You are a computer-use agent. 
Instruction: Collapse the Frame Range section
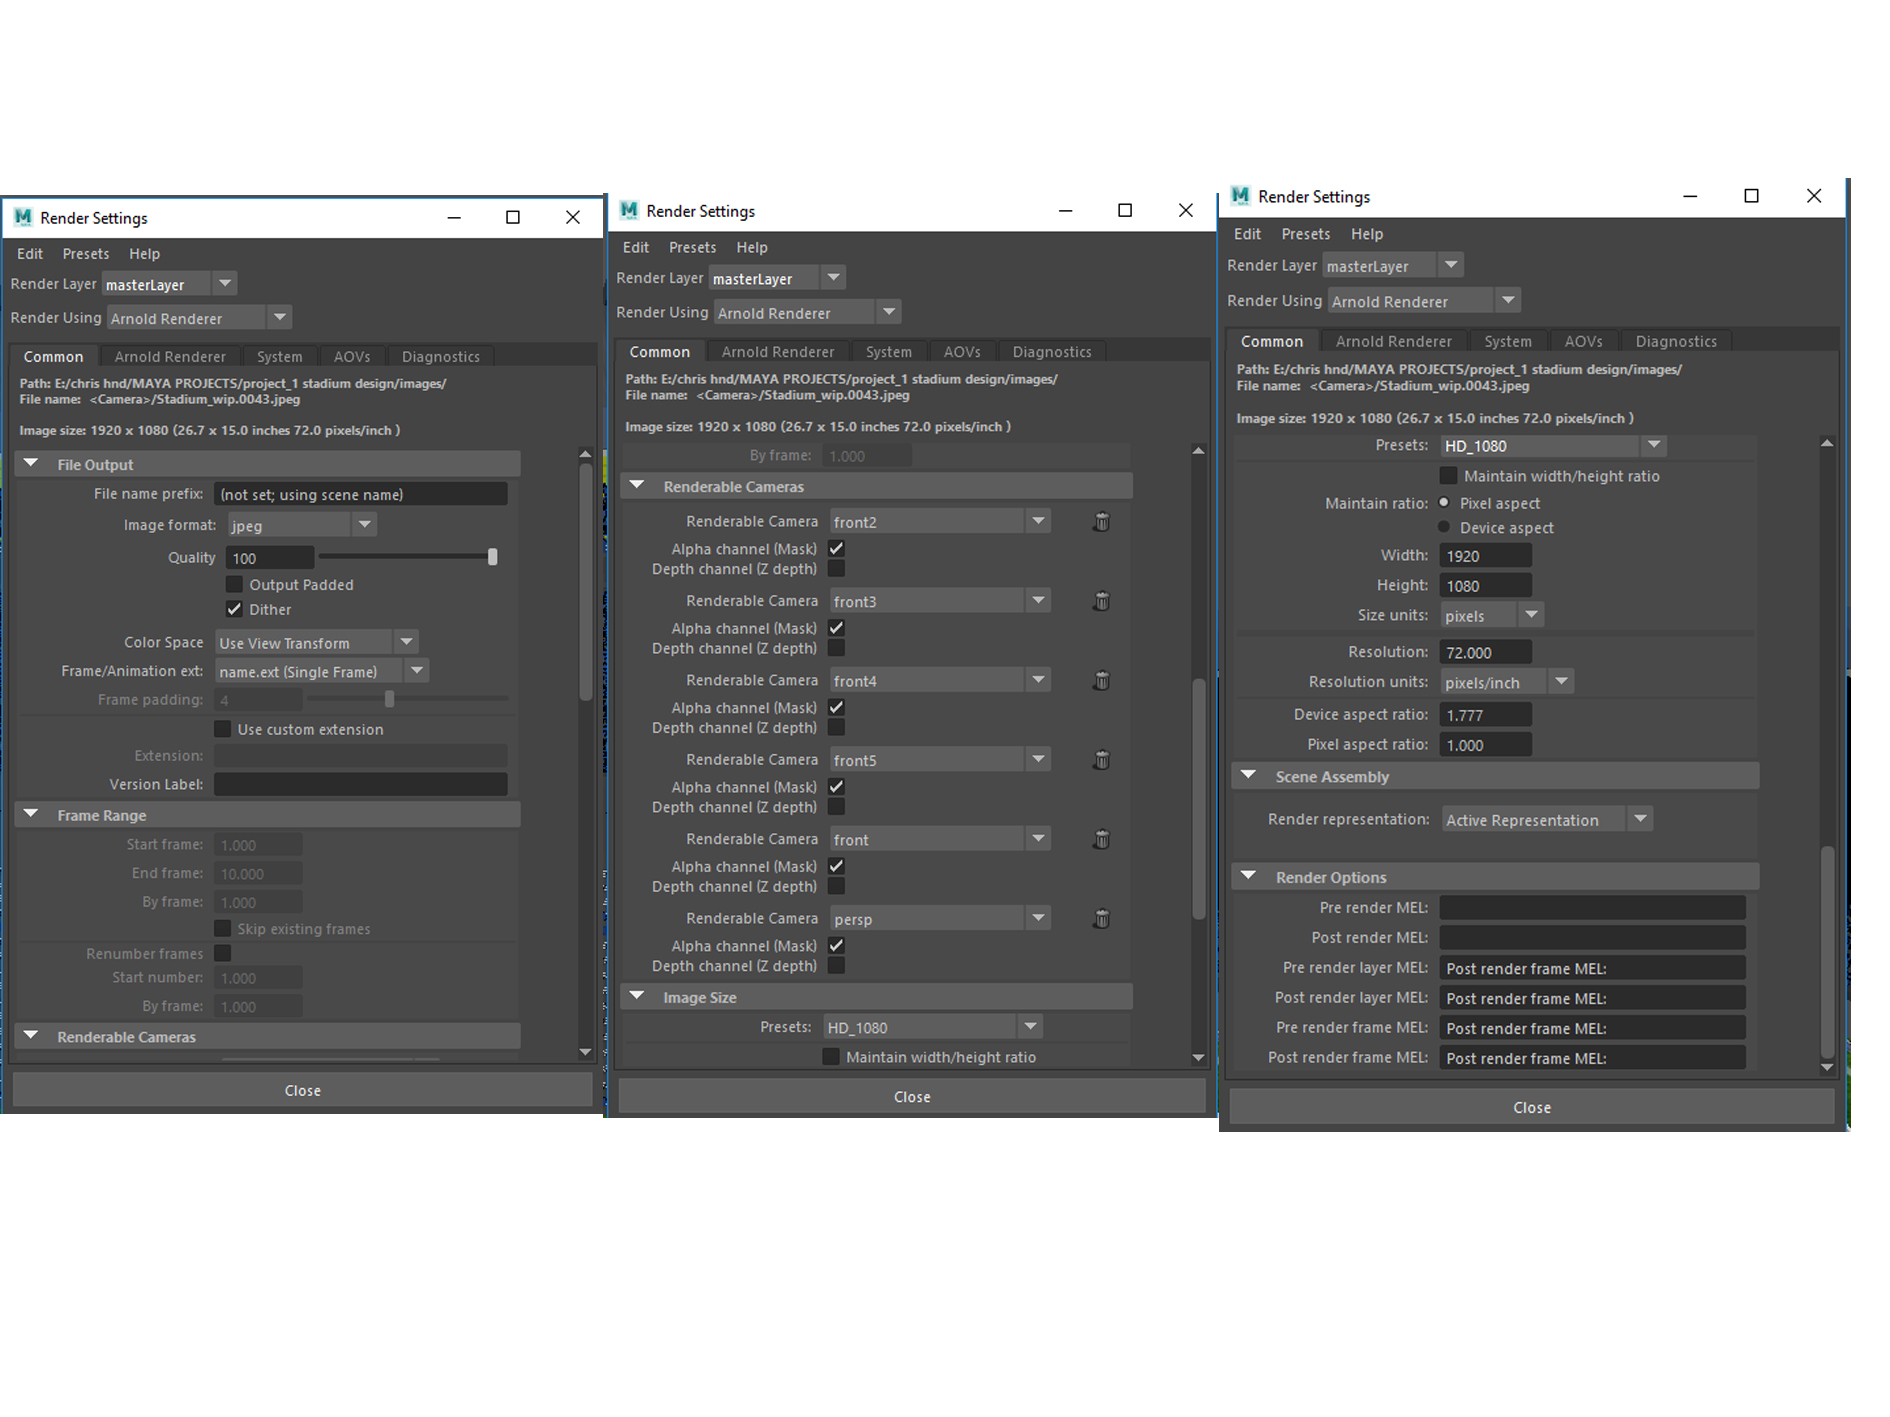[31, 815]
